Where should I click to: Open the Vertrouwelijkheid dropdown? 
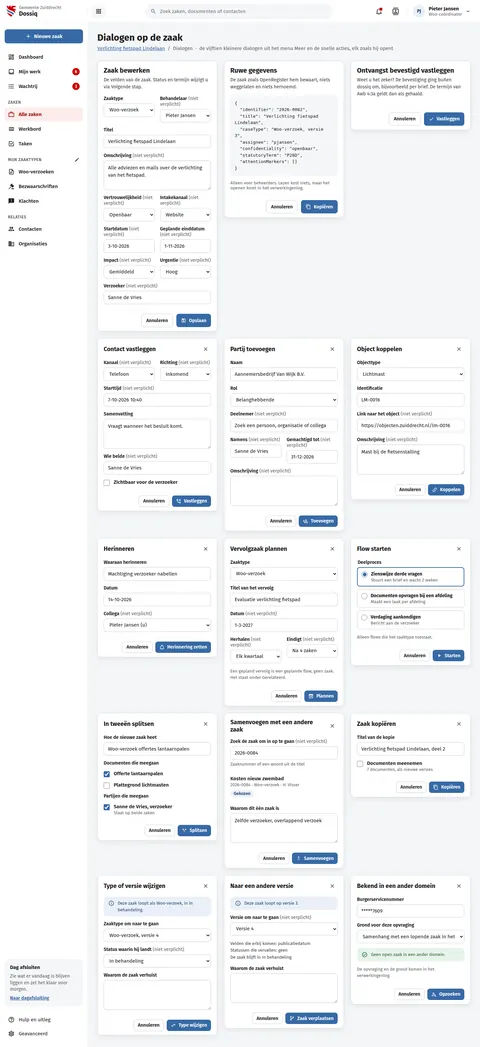click(x=130, y=215)
